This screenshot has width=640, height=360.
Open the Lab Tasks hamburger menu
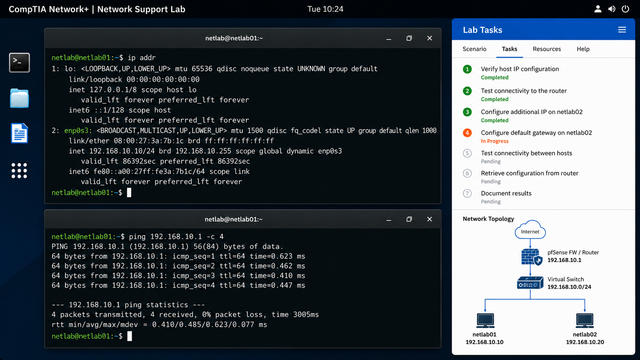pos(622,30)
